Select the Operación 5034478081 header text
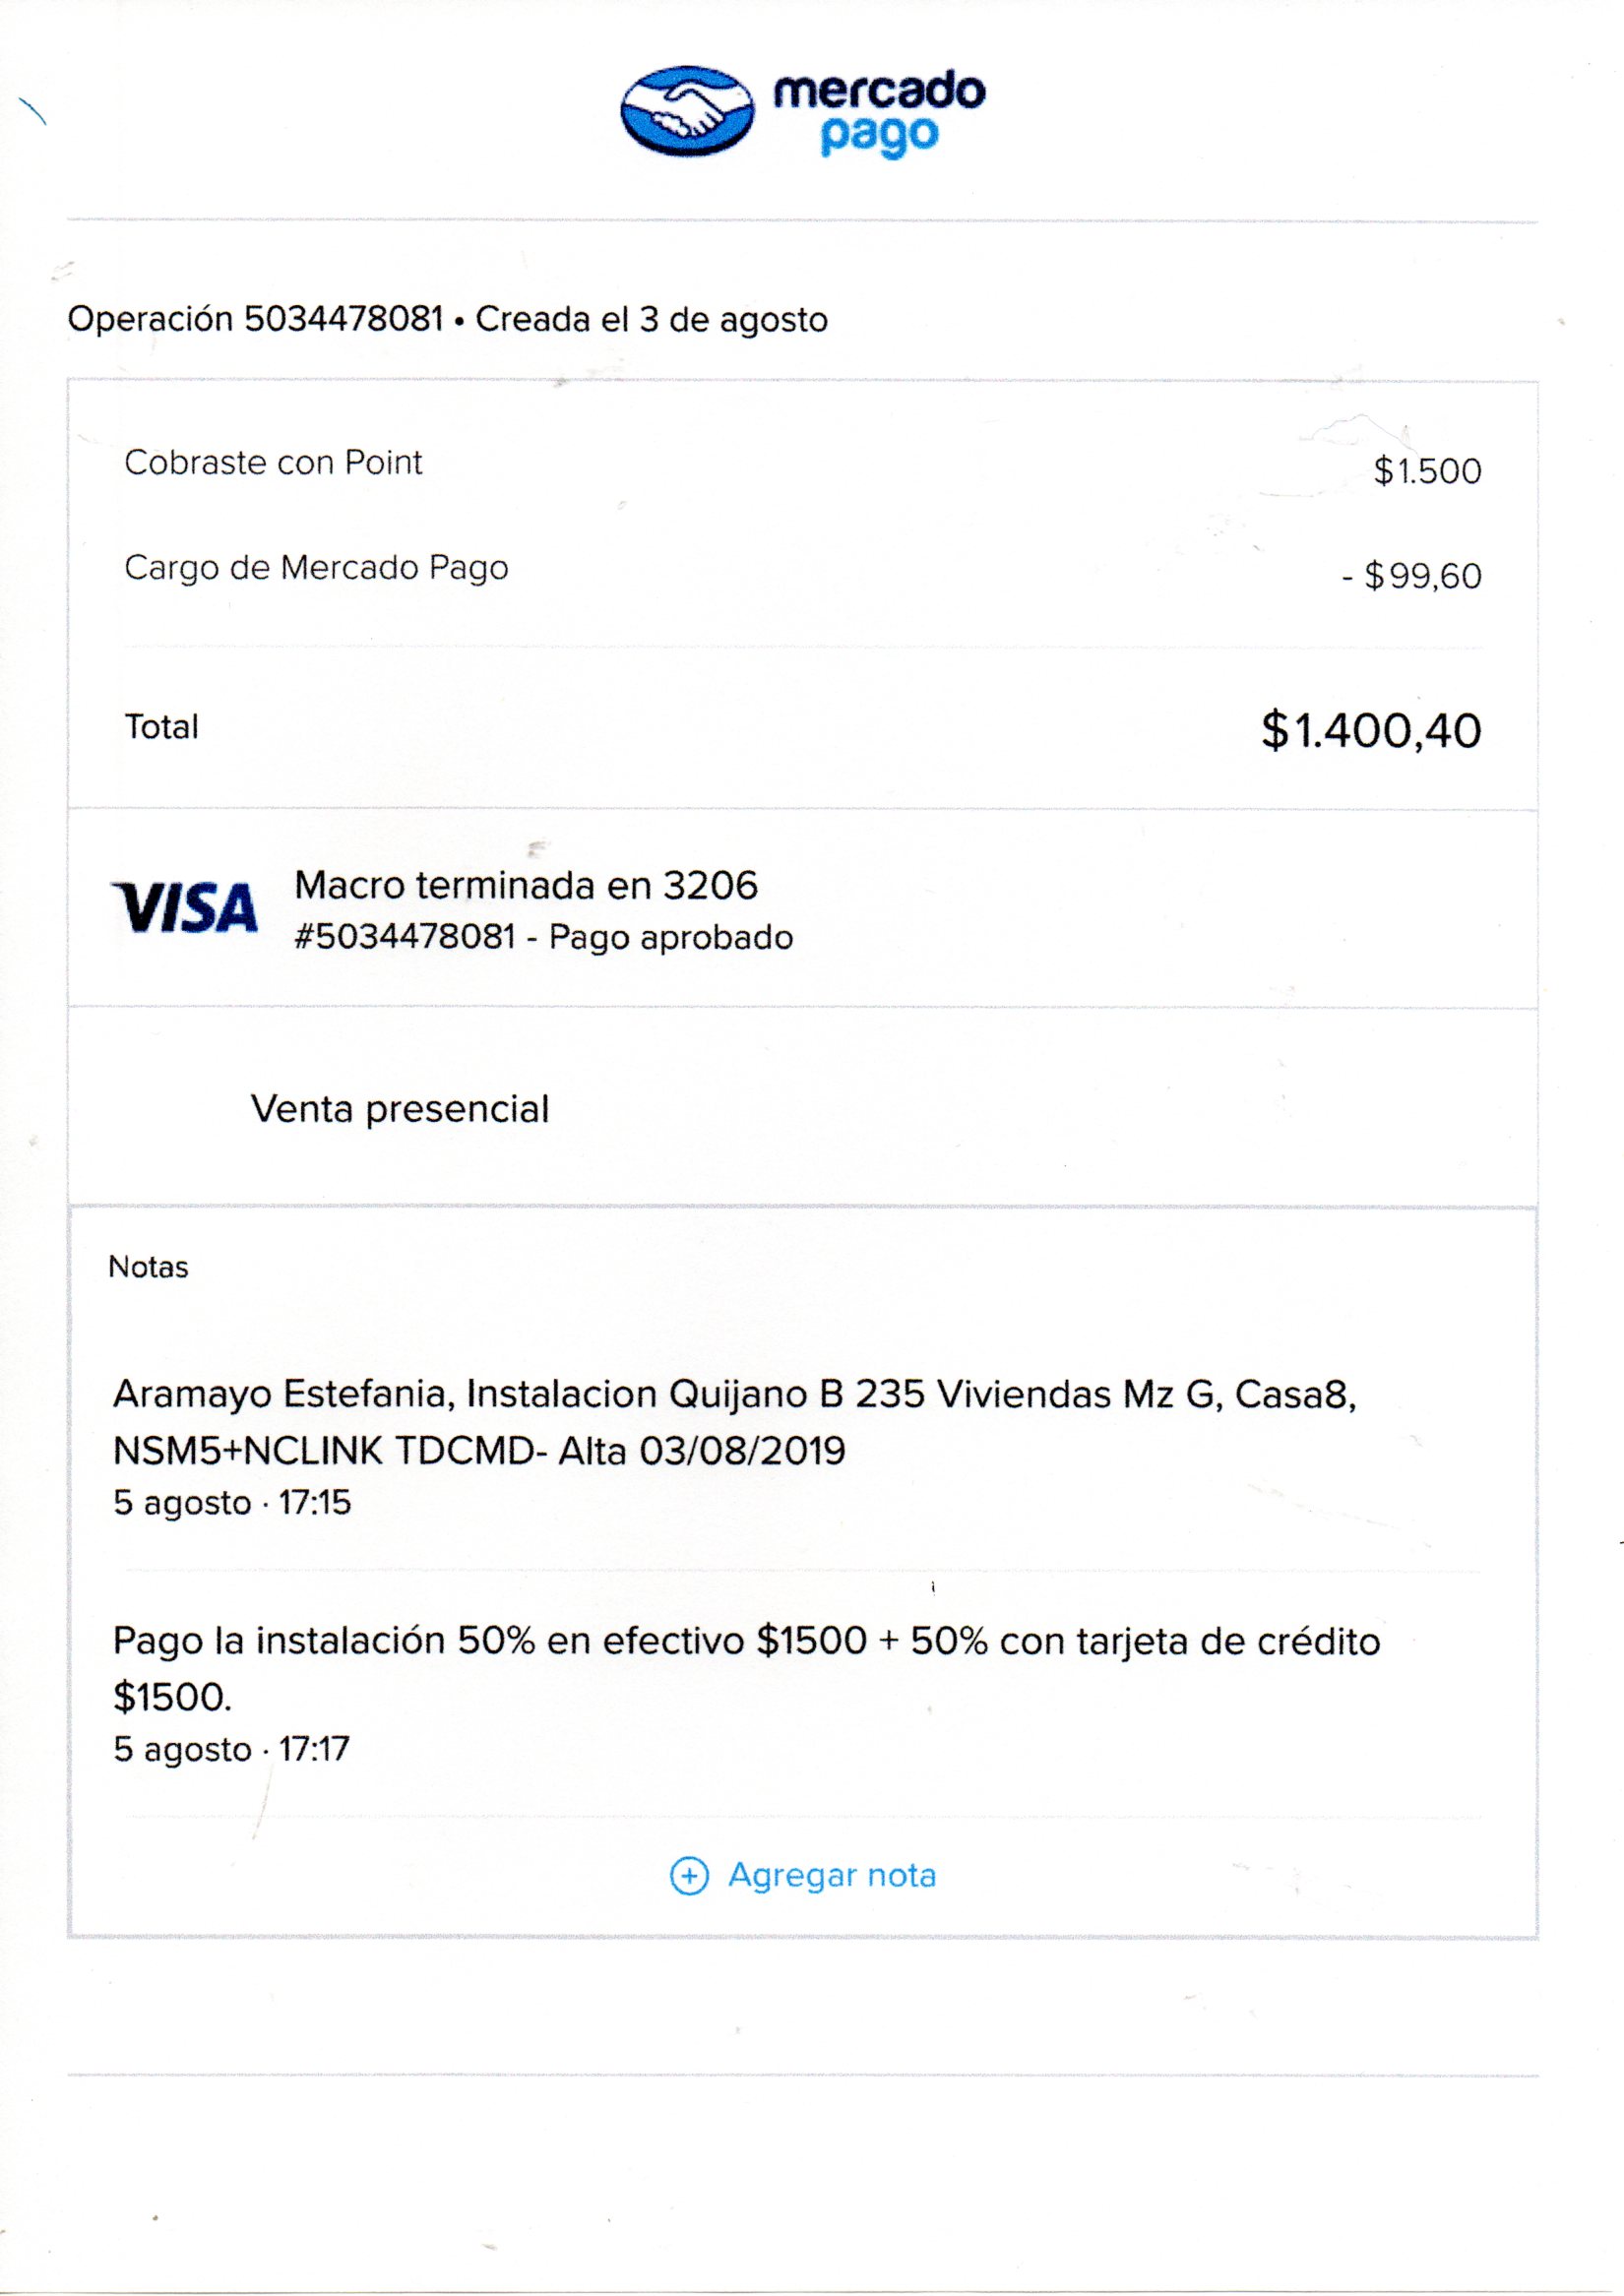Viewport: 1624px width, 2296px height. point(255,319)
